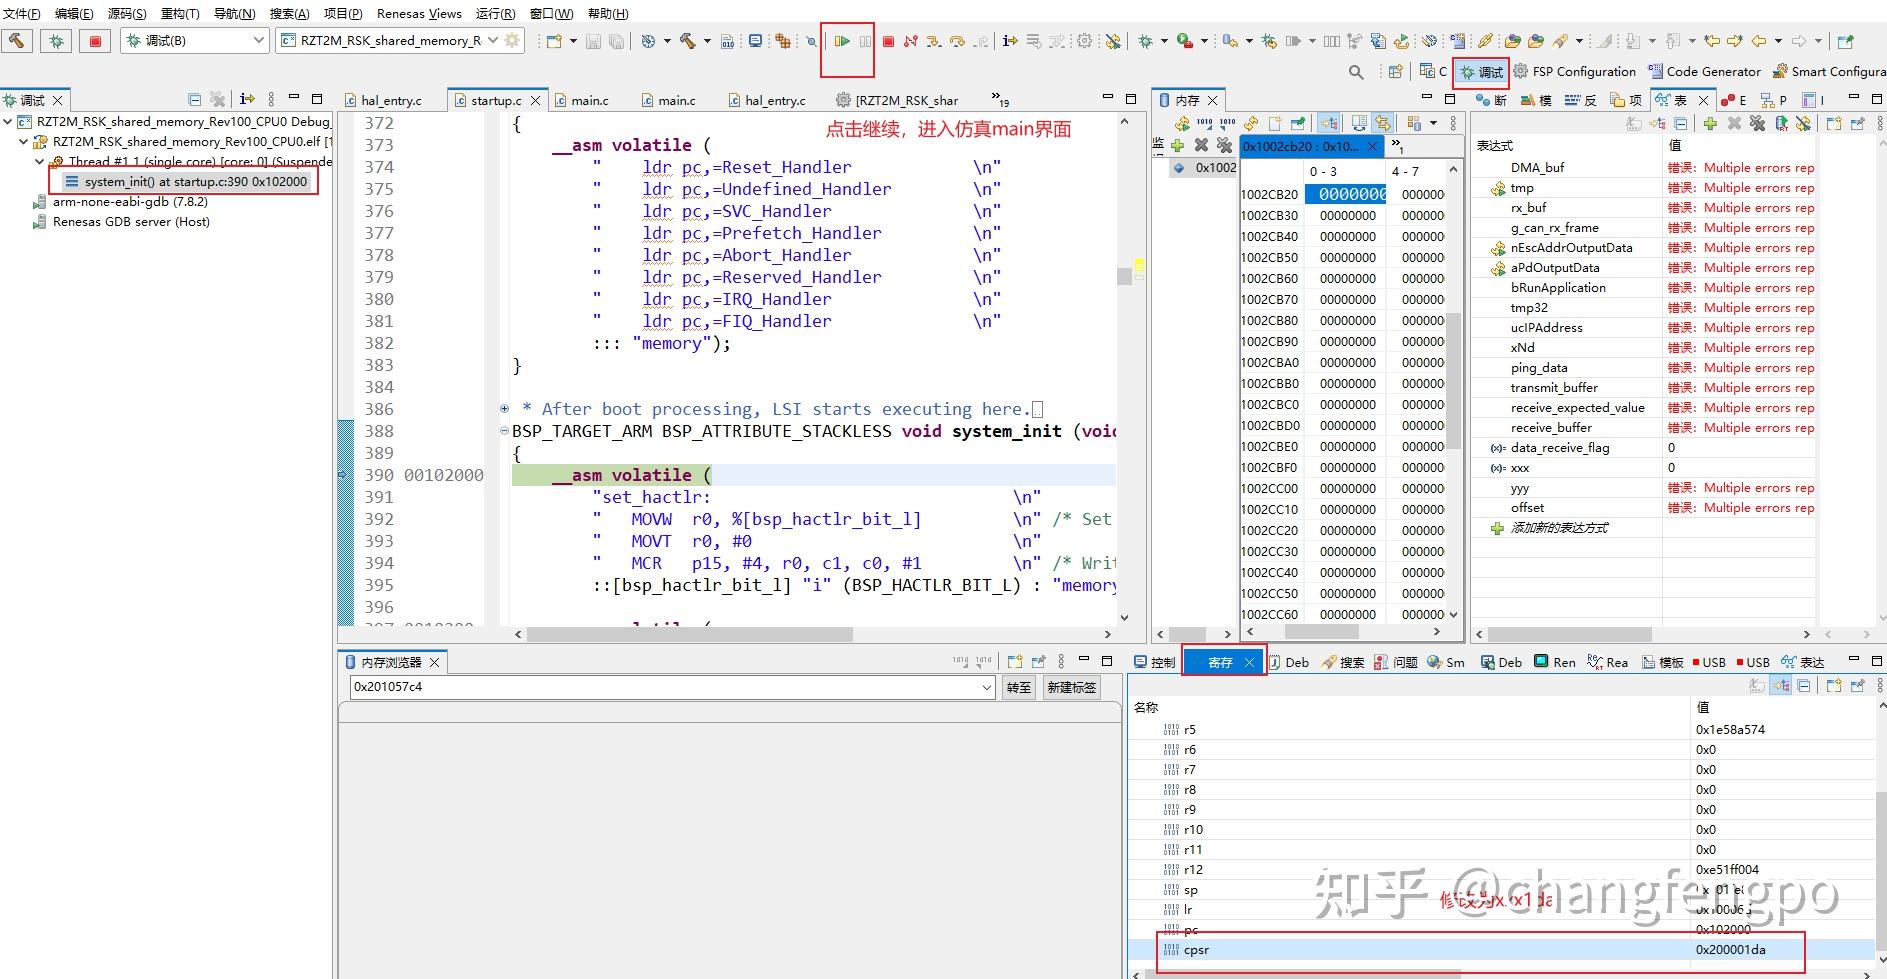Viewport: 1887px width, 979px height.
Task: Collapse the RZT2M_RSK_shared_memory_Rev100_CPU0 Debug tree node
Action: tap(9, 122)
